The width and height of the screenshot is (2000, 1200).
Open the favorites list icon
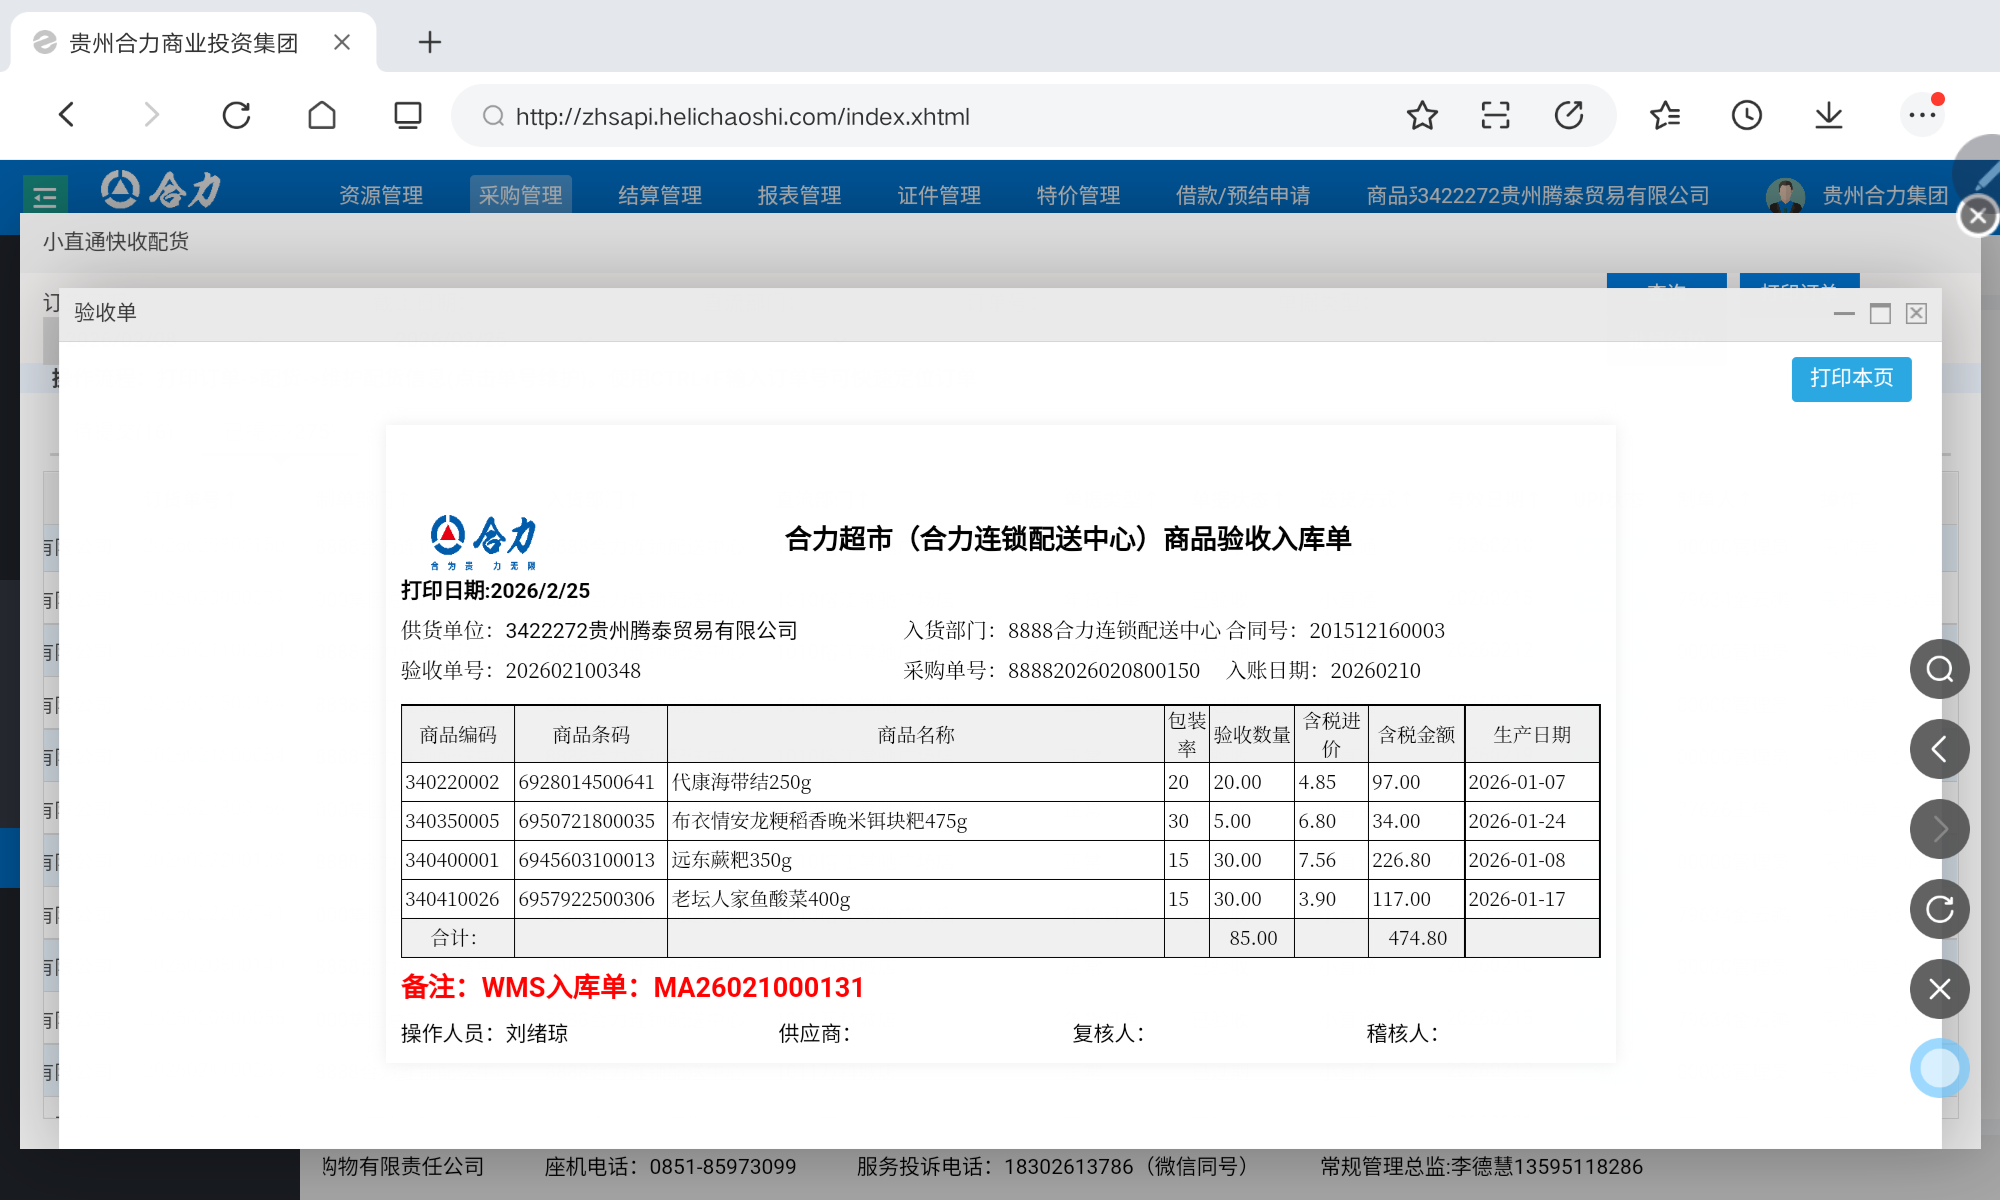[1665, 116]
